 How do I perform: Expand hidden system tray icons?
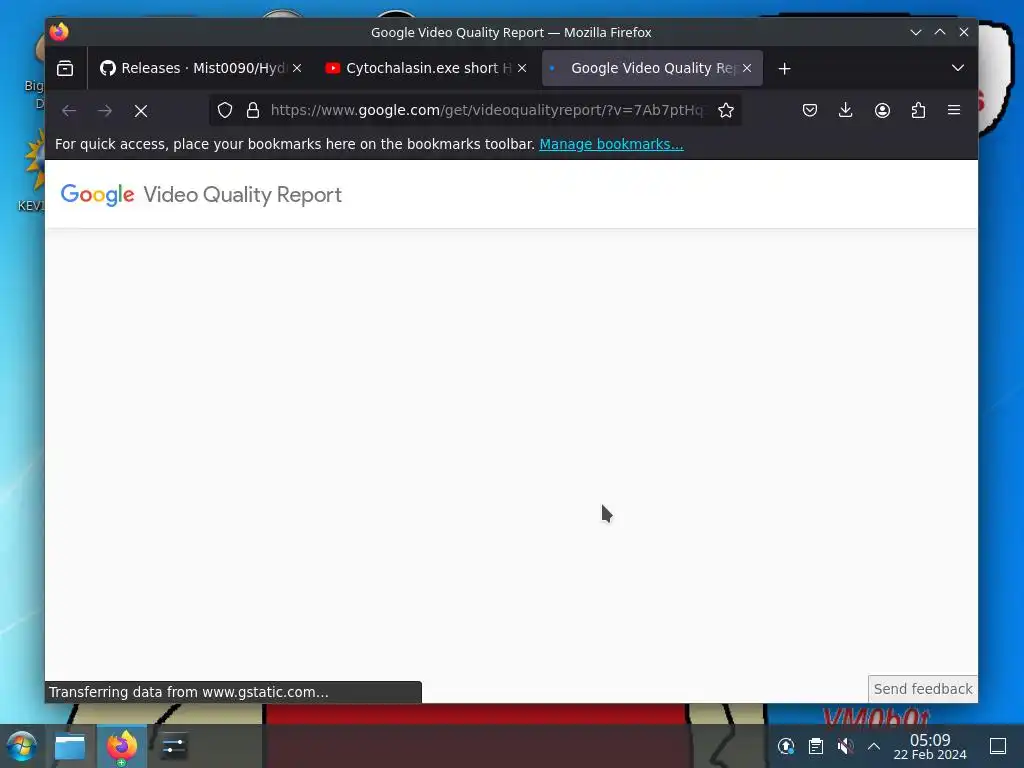pos(874,746)
